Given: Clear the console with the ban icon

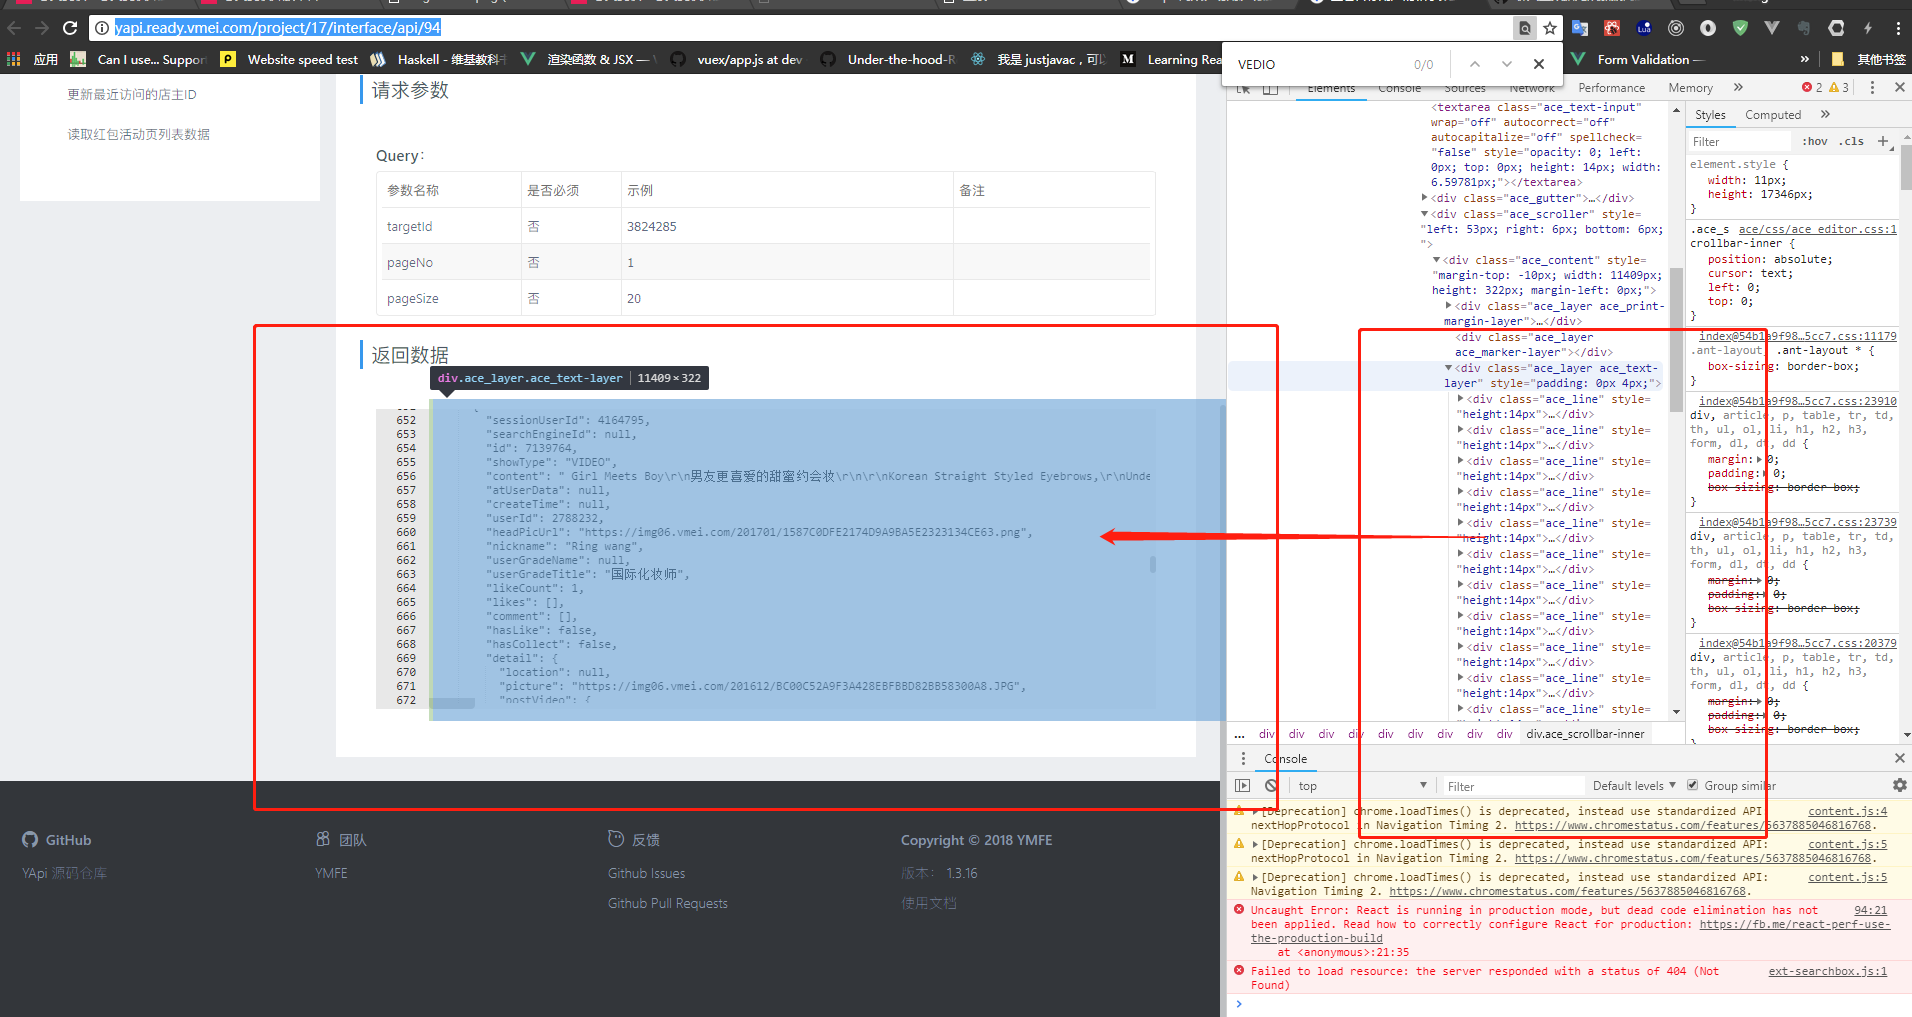Looking at the screenshot, I should pyautogui.click(x=1271, y=786).
